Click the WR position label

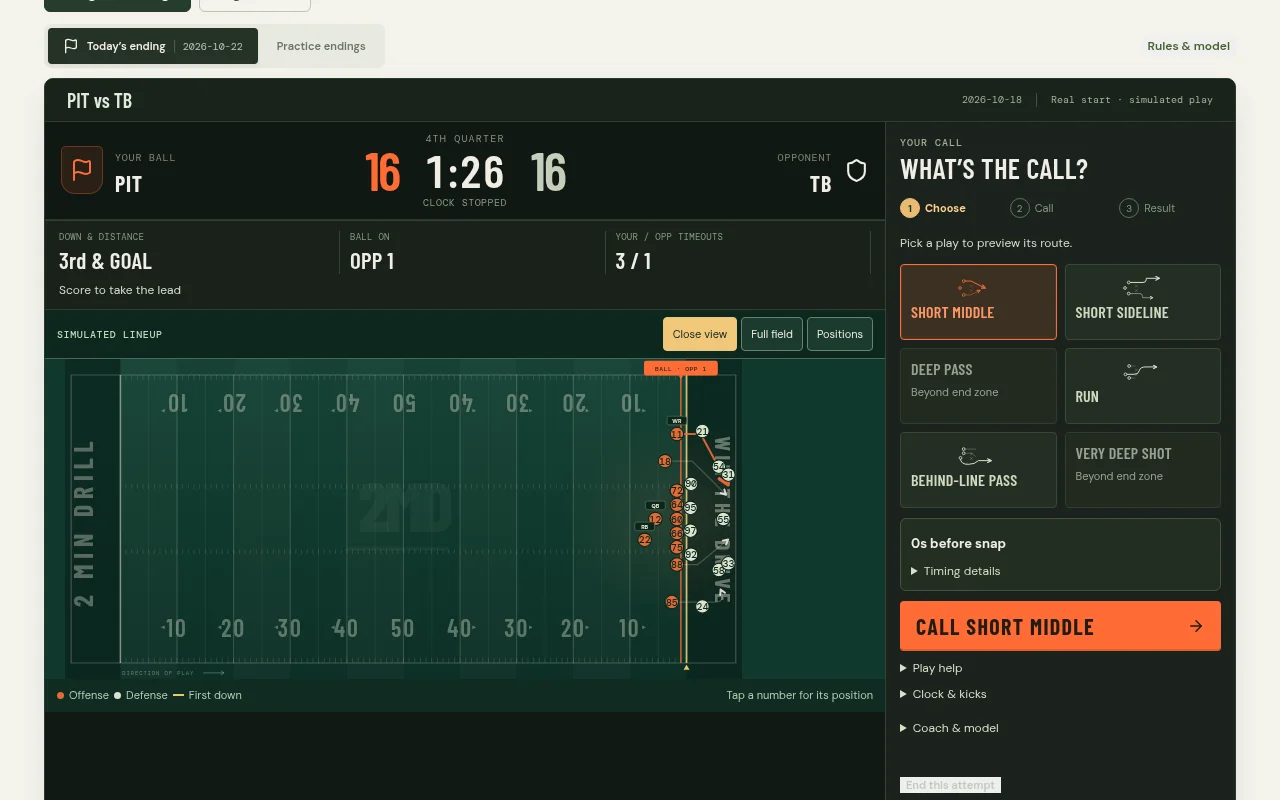pyautogui.click(x=677, y=421)
